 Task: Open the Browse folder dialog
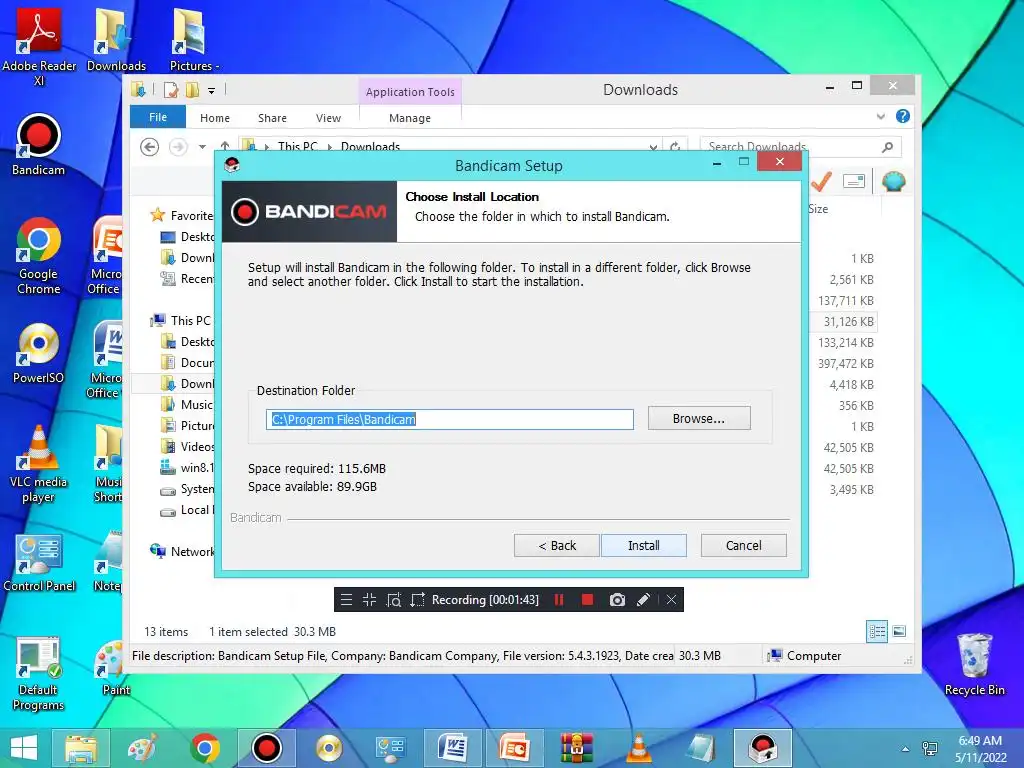[699, 419]
